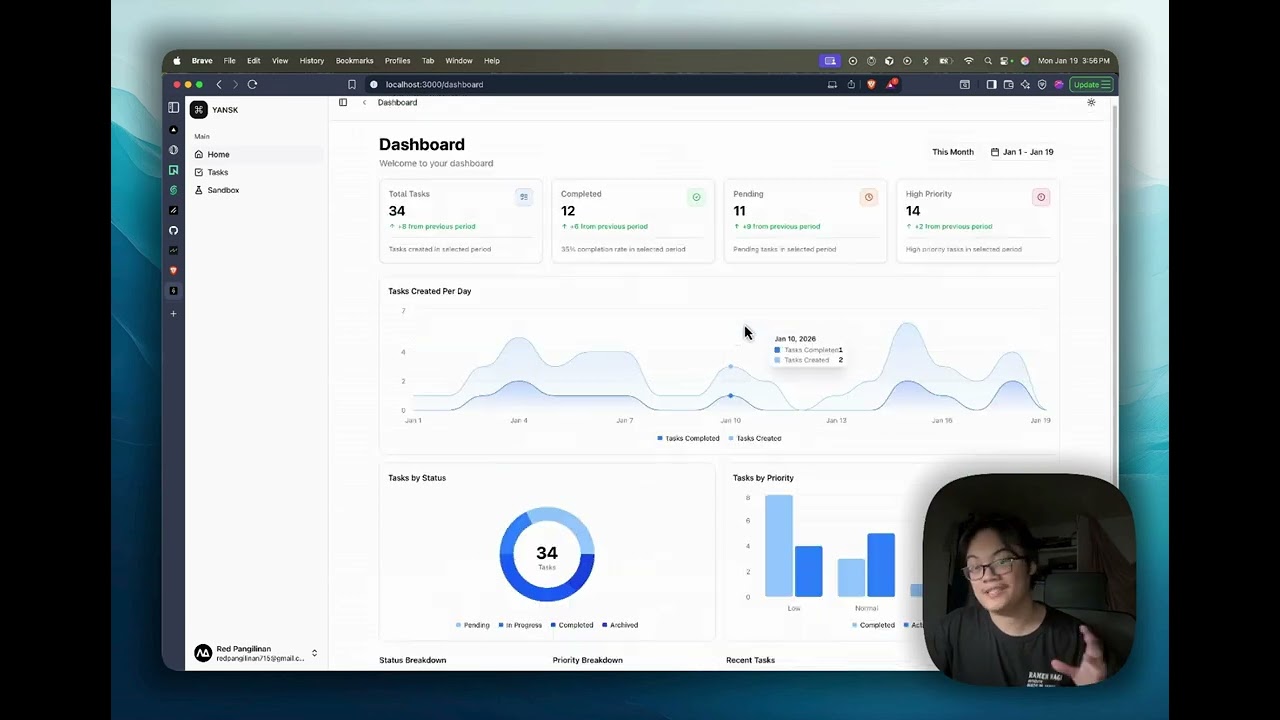Click the Spotlight search icon in menu bar

pos(988,61)
